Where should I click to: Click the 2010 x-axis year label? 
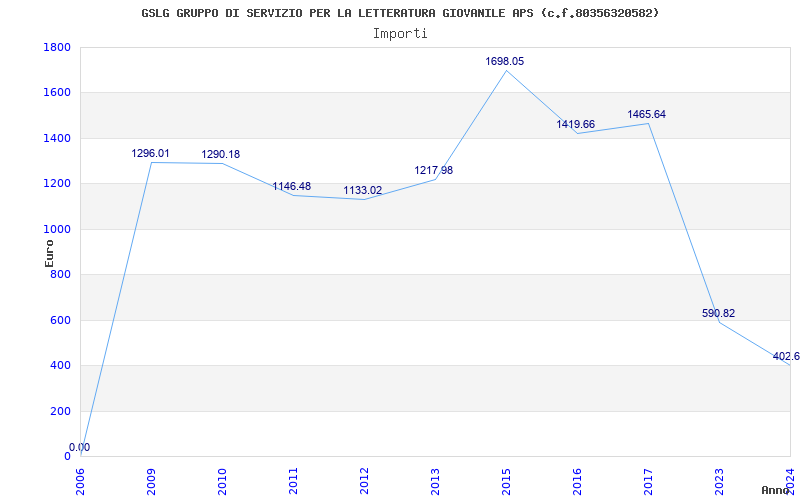click(x=222, y=482)
